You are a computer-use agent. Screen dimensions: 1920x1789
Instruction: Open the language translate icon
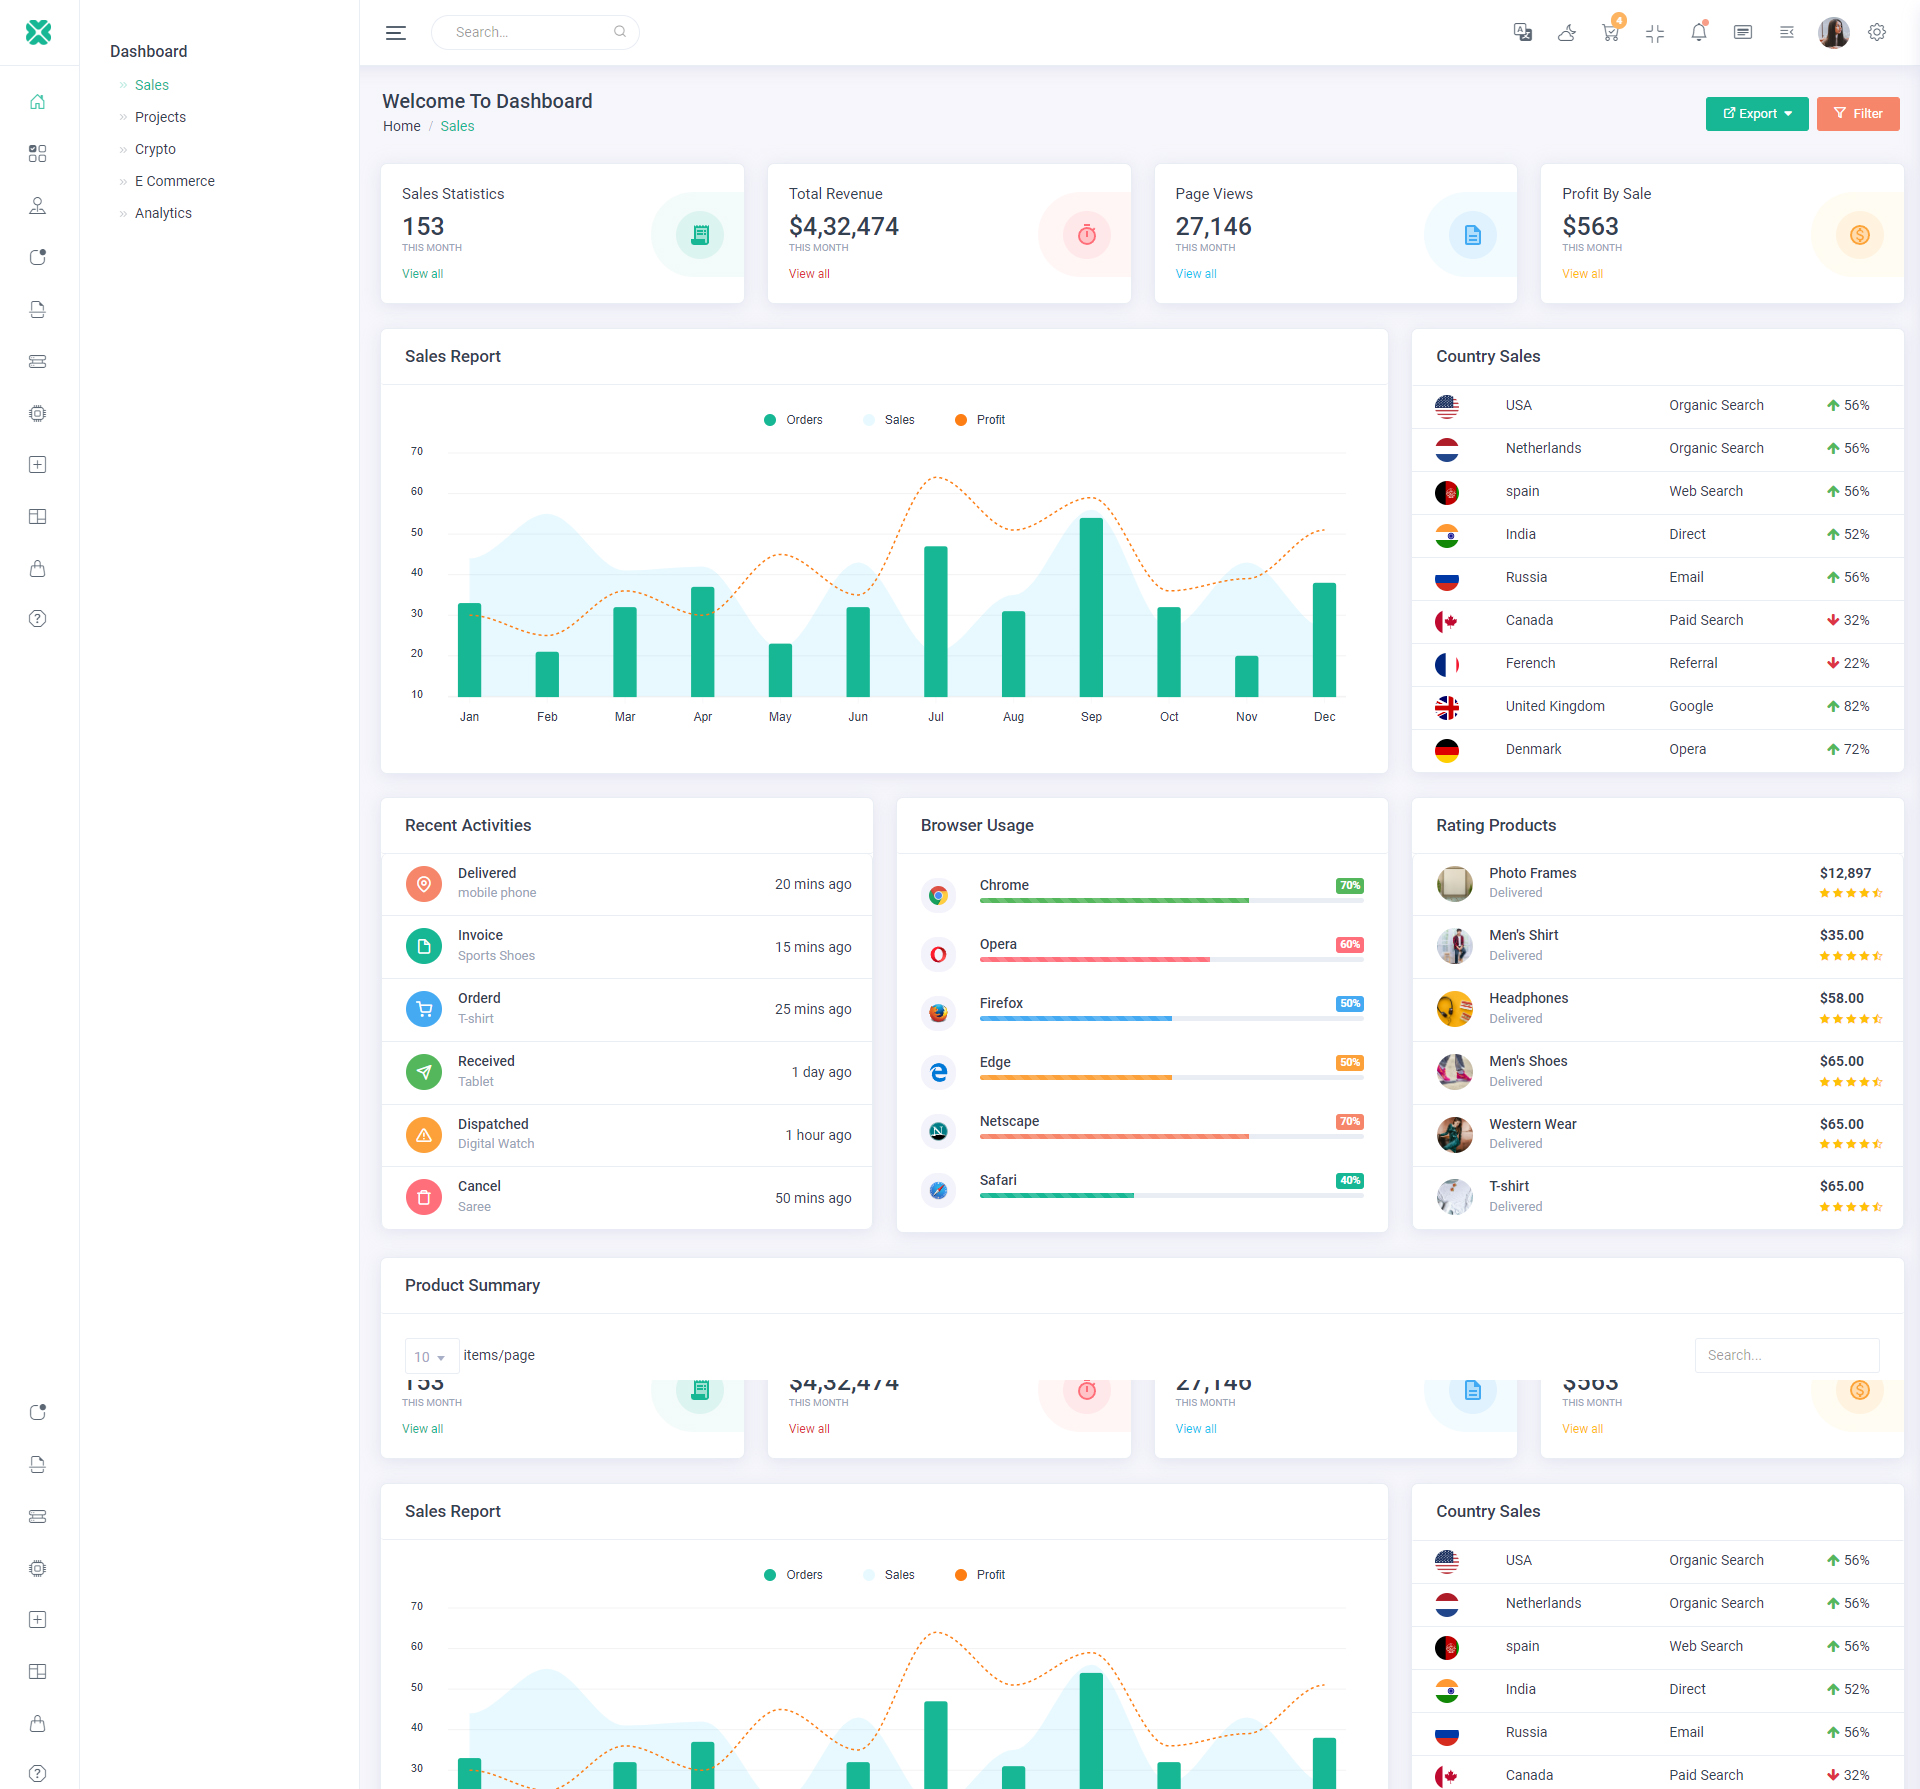tap(1522, 32)
